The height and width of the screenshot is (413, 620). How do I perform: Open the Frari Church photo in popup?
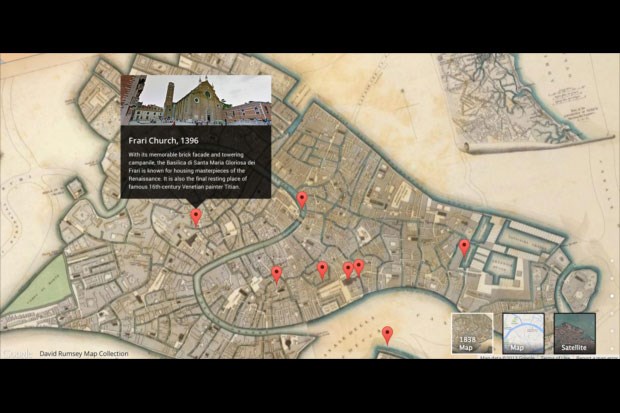coord(196,98)
